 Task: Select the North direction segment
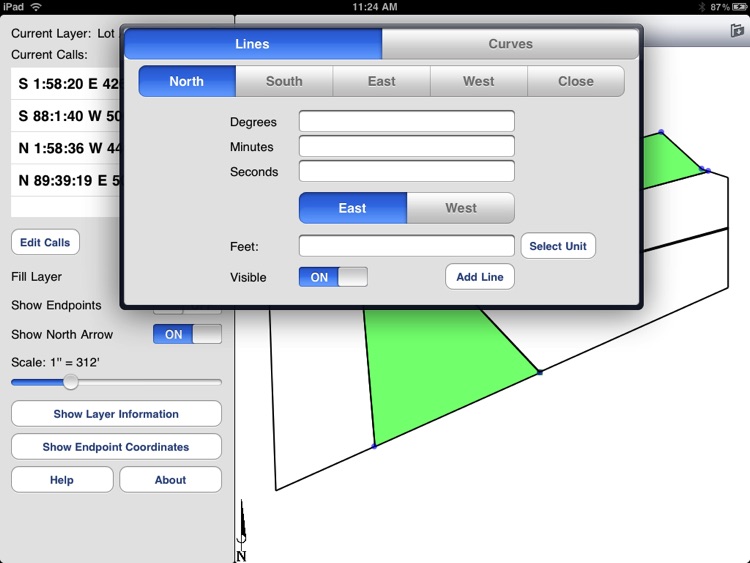click(187, 81)
